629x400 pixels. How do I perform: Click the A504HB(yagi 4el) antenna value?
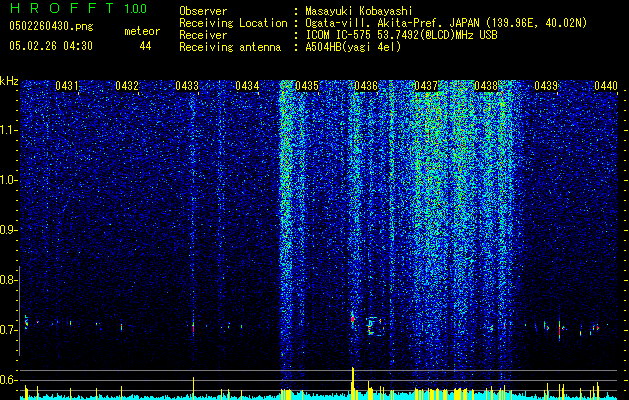[353, 47]
